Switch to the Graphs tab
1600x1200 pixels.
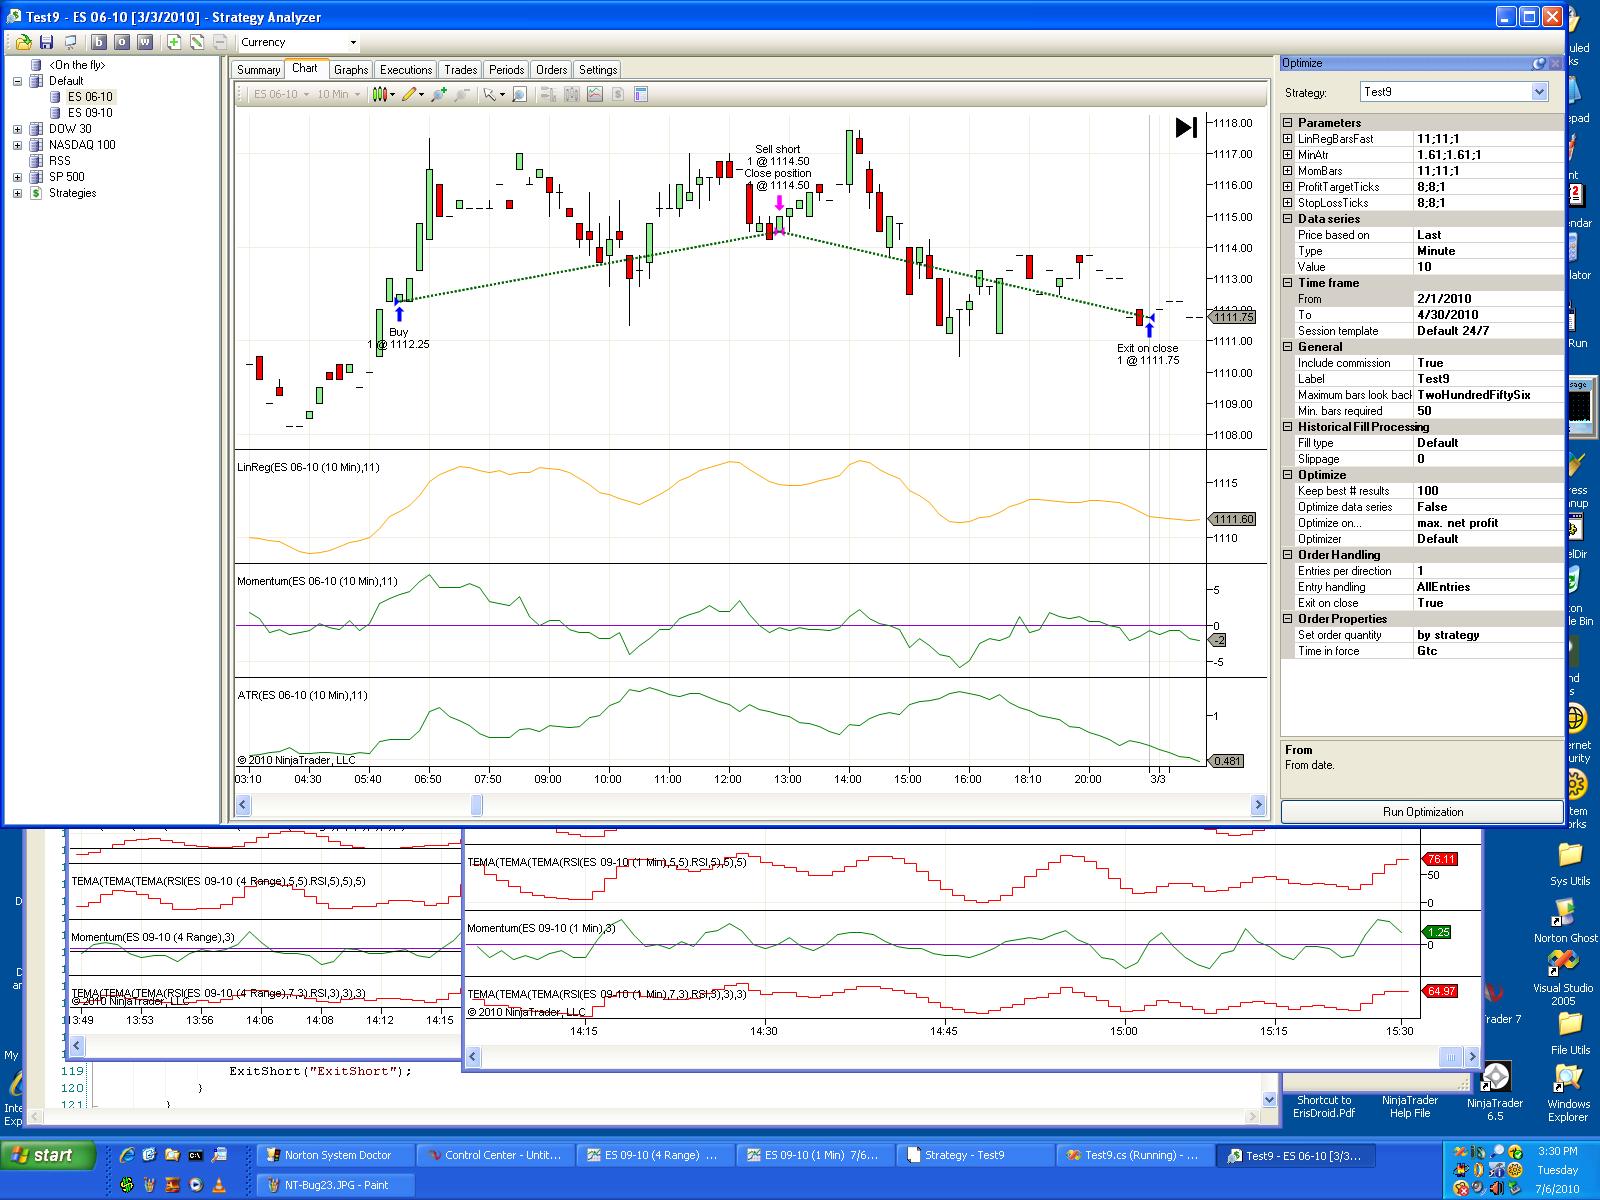tap(351, 70)
